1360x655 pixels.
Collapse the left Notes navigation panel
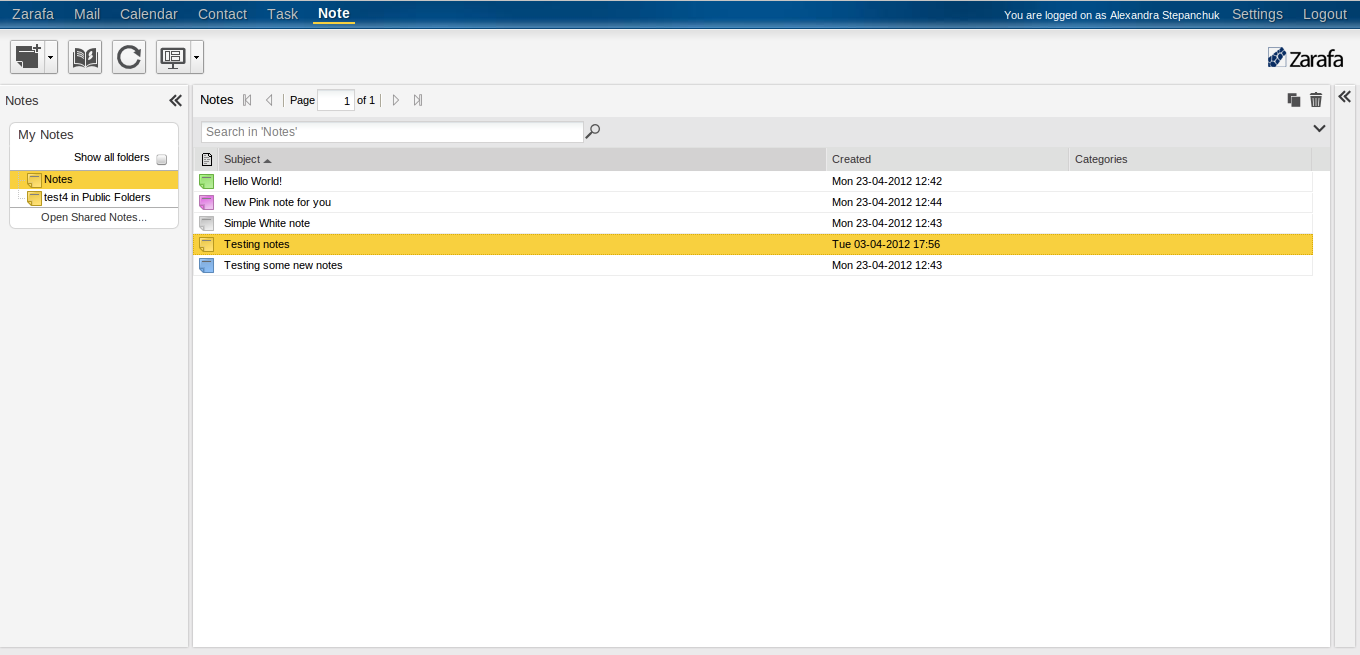[x=176, y=100]
